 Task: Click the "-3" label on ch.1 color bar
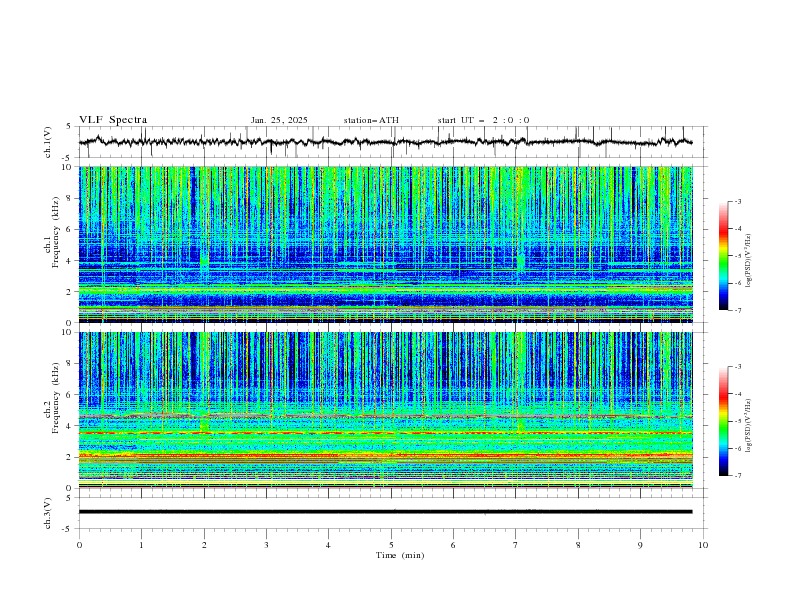click(737, 201)
